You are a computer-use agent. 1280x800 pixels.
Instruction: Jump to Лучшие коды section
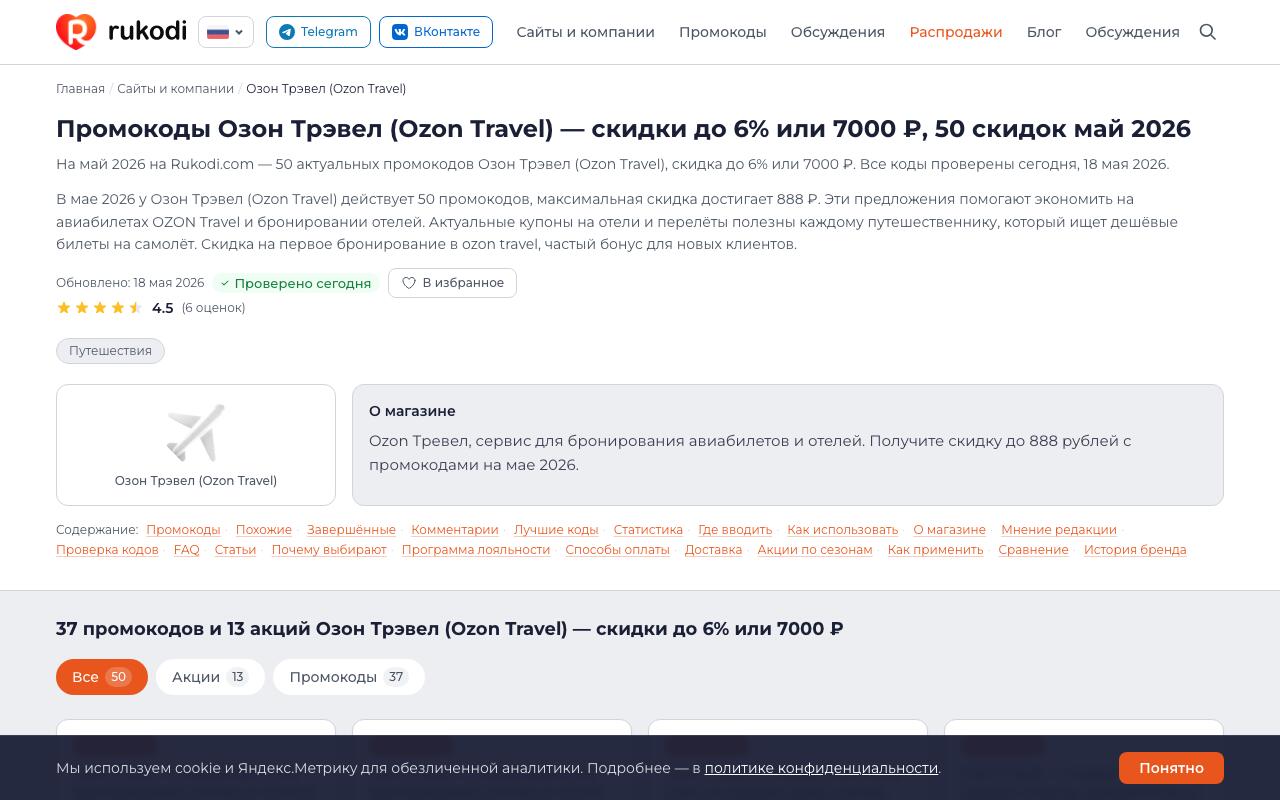click(x=556, y=530)
